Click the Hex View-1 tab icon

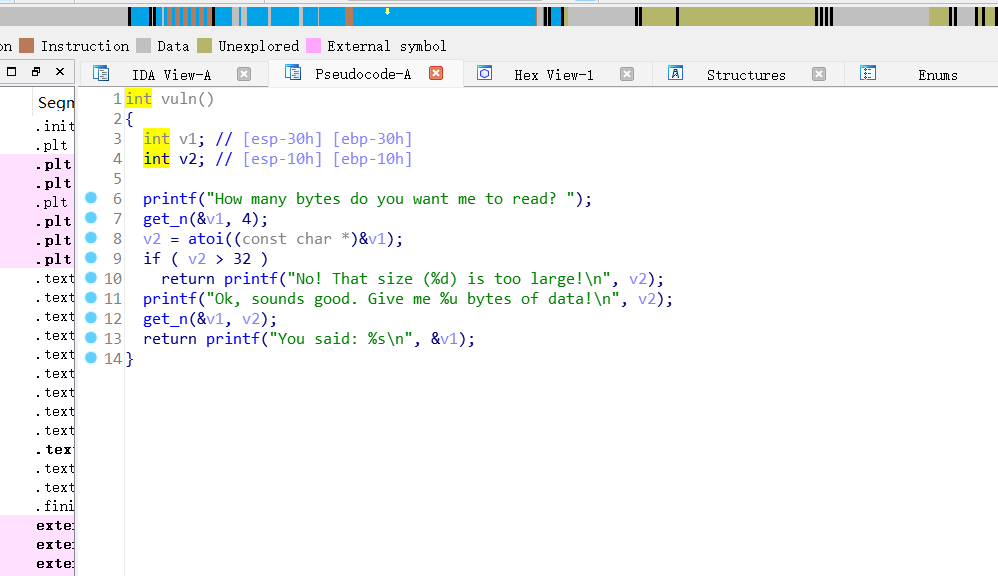click(x=484, y=73)
